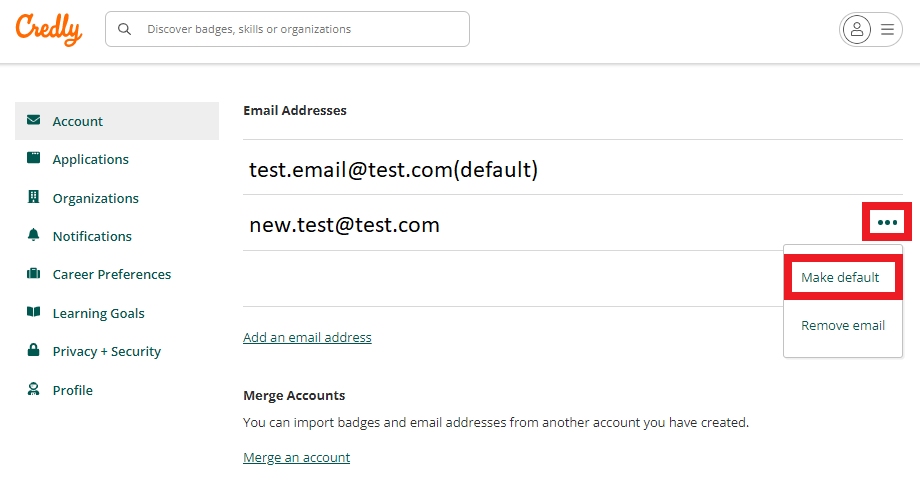
Task: Click the Learning Goals book icon
Action: (33, 311)
